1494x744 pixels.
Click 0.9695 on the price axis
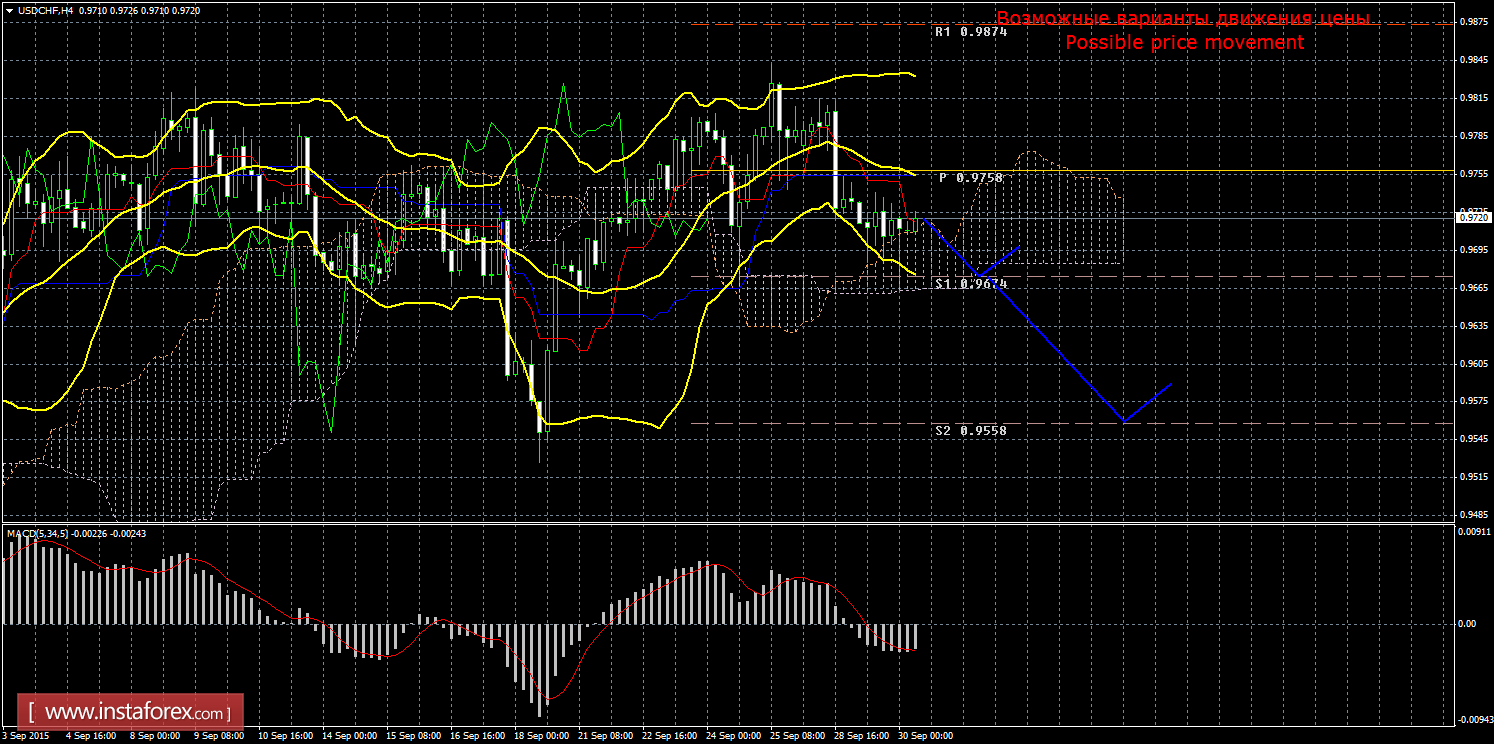1472,249
